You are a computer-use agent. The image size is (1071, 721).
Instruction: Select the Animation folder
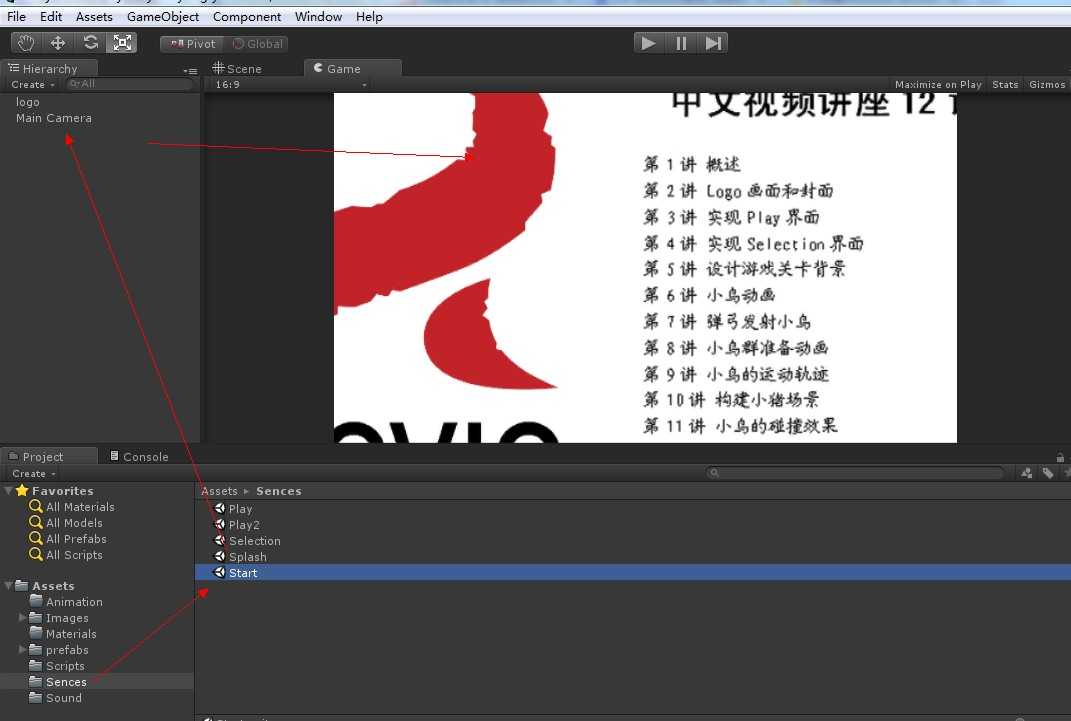(74, 602)
